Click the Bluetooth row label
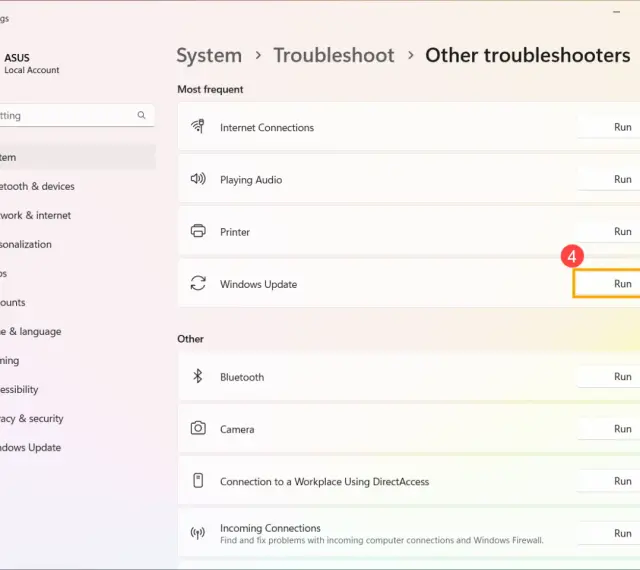This screenshot has height=570, width=640. pos(242,377)
